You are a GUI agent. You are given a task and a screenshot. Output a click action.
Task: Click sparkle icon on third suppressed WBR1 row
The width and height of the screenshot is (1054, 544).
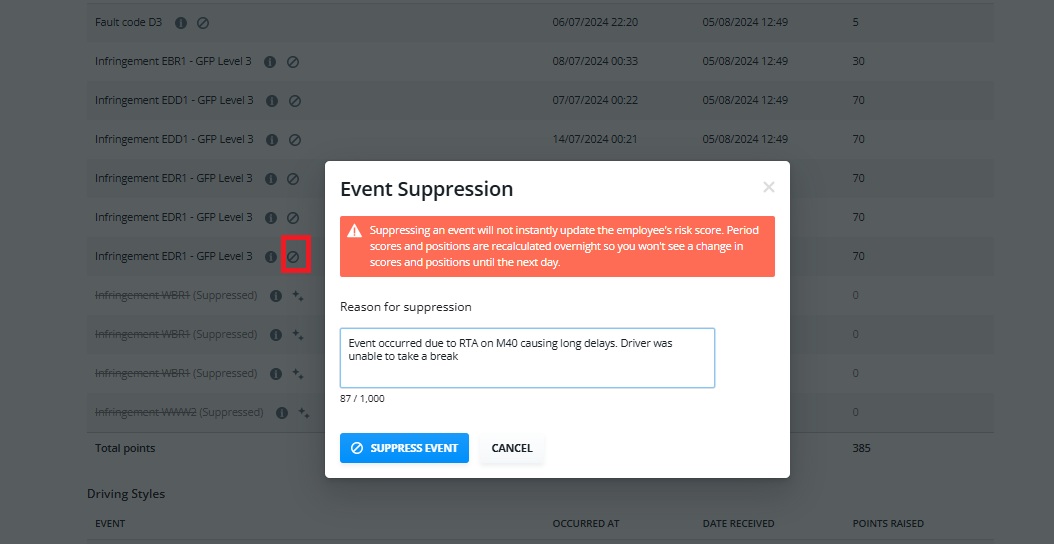pyautogui.click(x=298, y=373)
